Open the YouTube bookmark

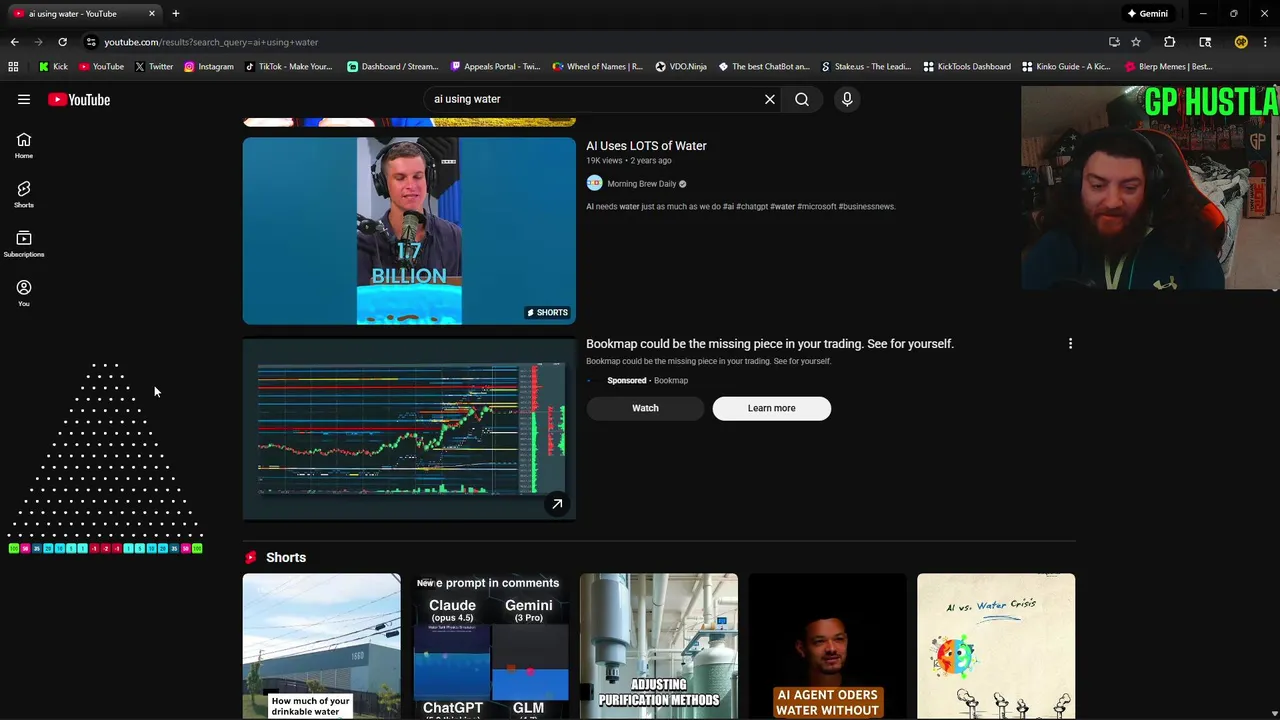(101, 67)
